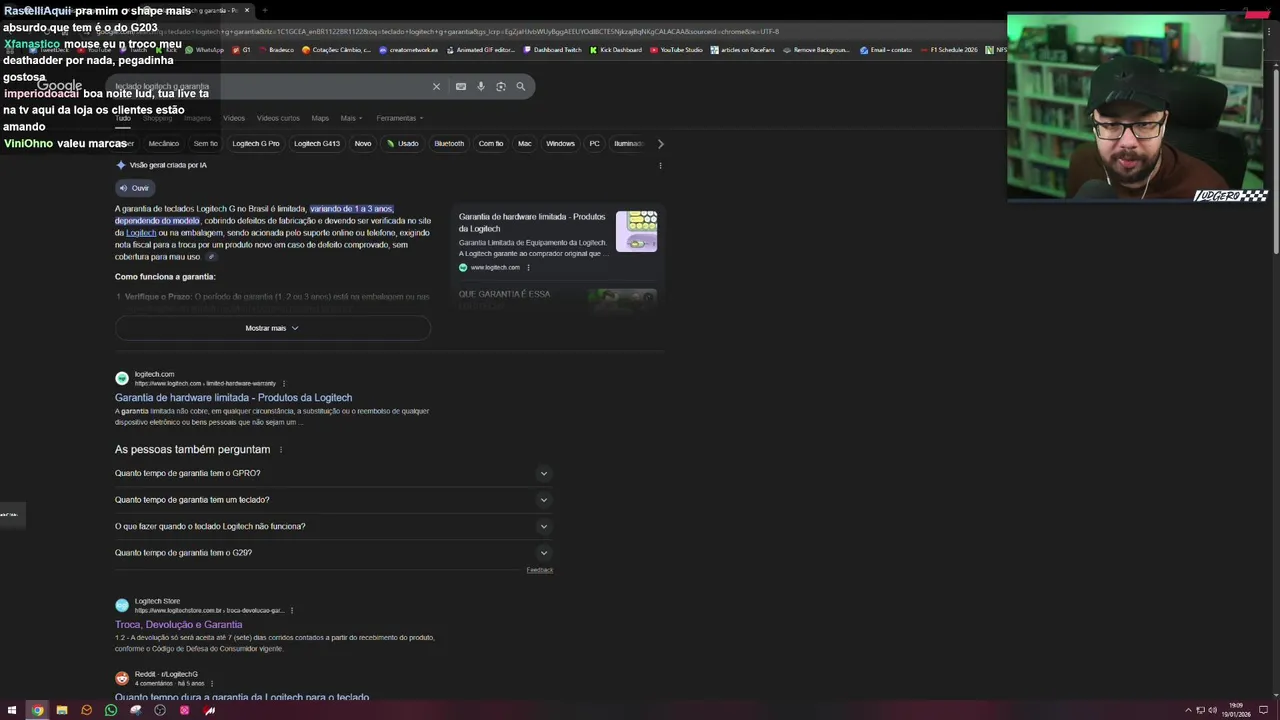Open the 'Ferramentas' tools dropdown
This screenshot has height=720, width=1280.
[x=400, y=118]
